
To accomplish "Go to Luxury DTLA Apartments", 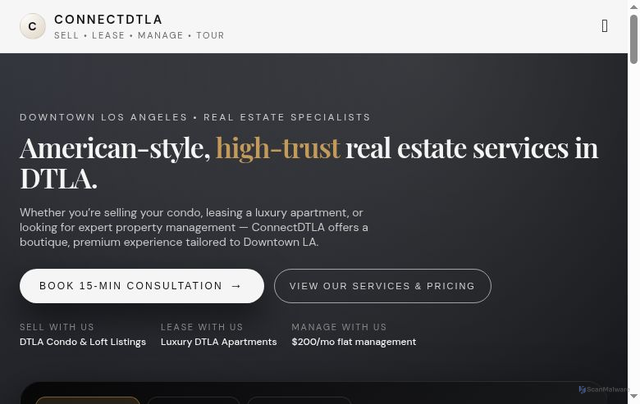I will [219, 342].
